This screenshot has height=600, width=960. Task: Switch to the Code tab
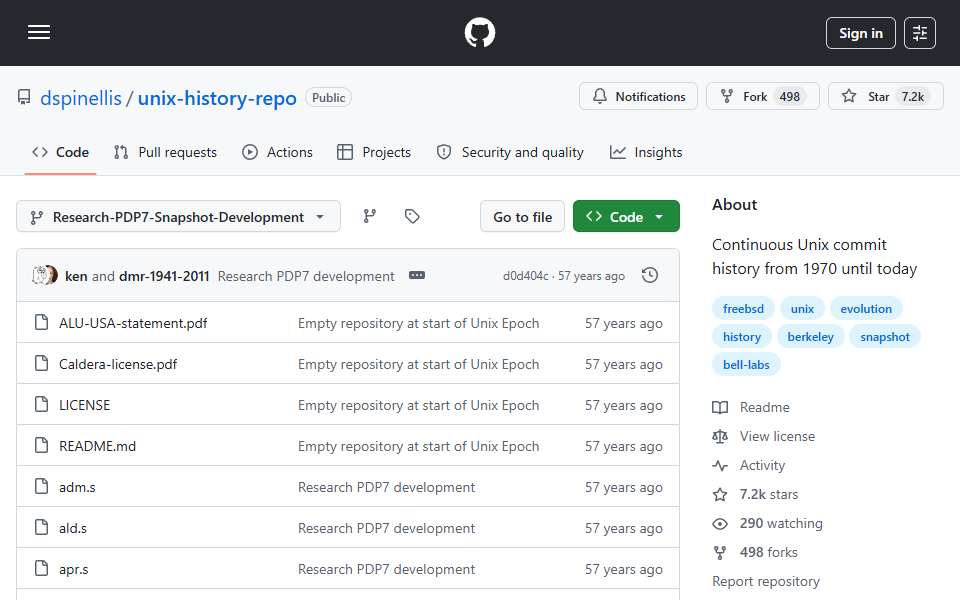click(61, 152)
